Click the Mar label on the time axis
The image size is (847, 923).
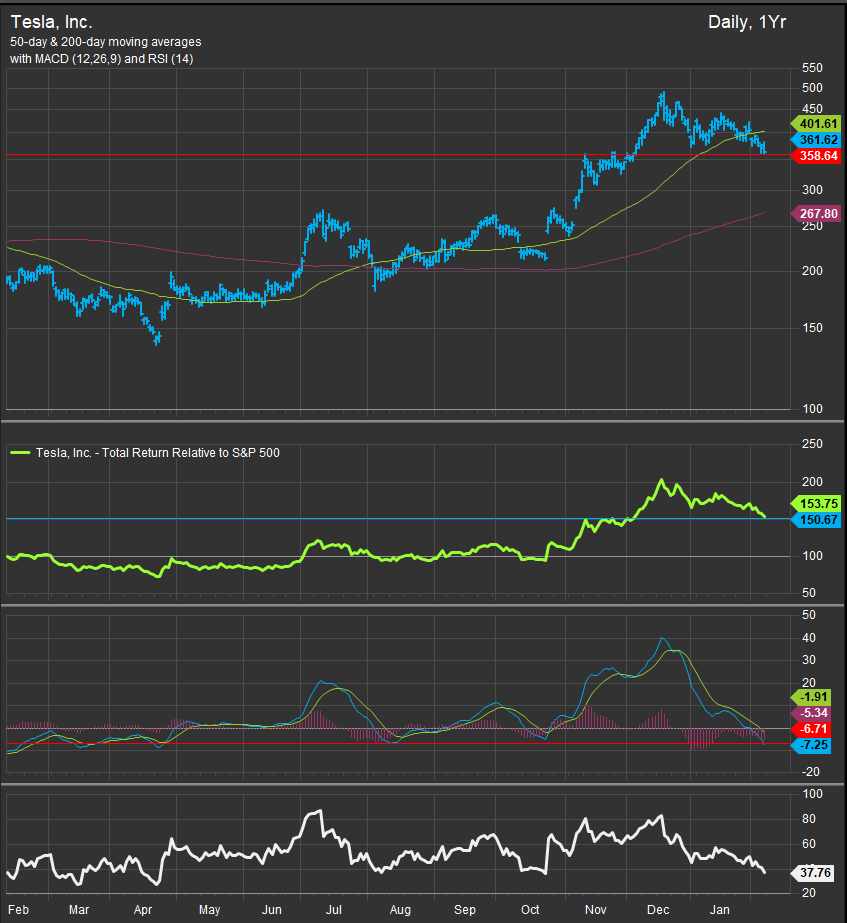tap(79, 909)
